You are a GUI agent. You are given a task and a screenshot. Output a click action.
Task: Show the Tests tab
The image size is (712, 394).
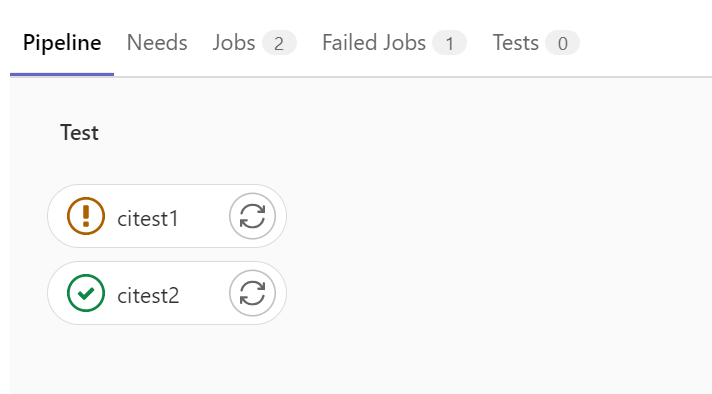[x=536, y=43]
